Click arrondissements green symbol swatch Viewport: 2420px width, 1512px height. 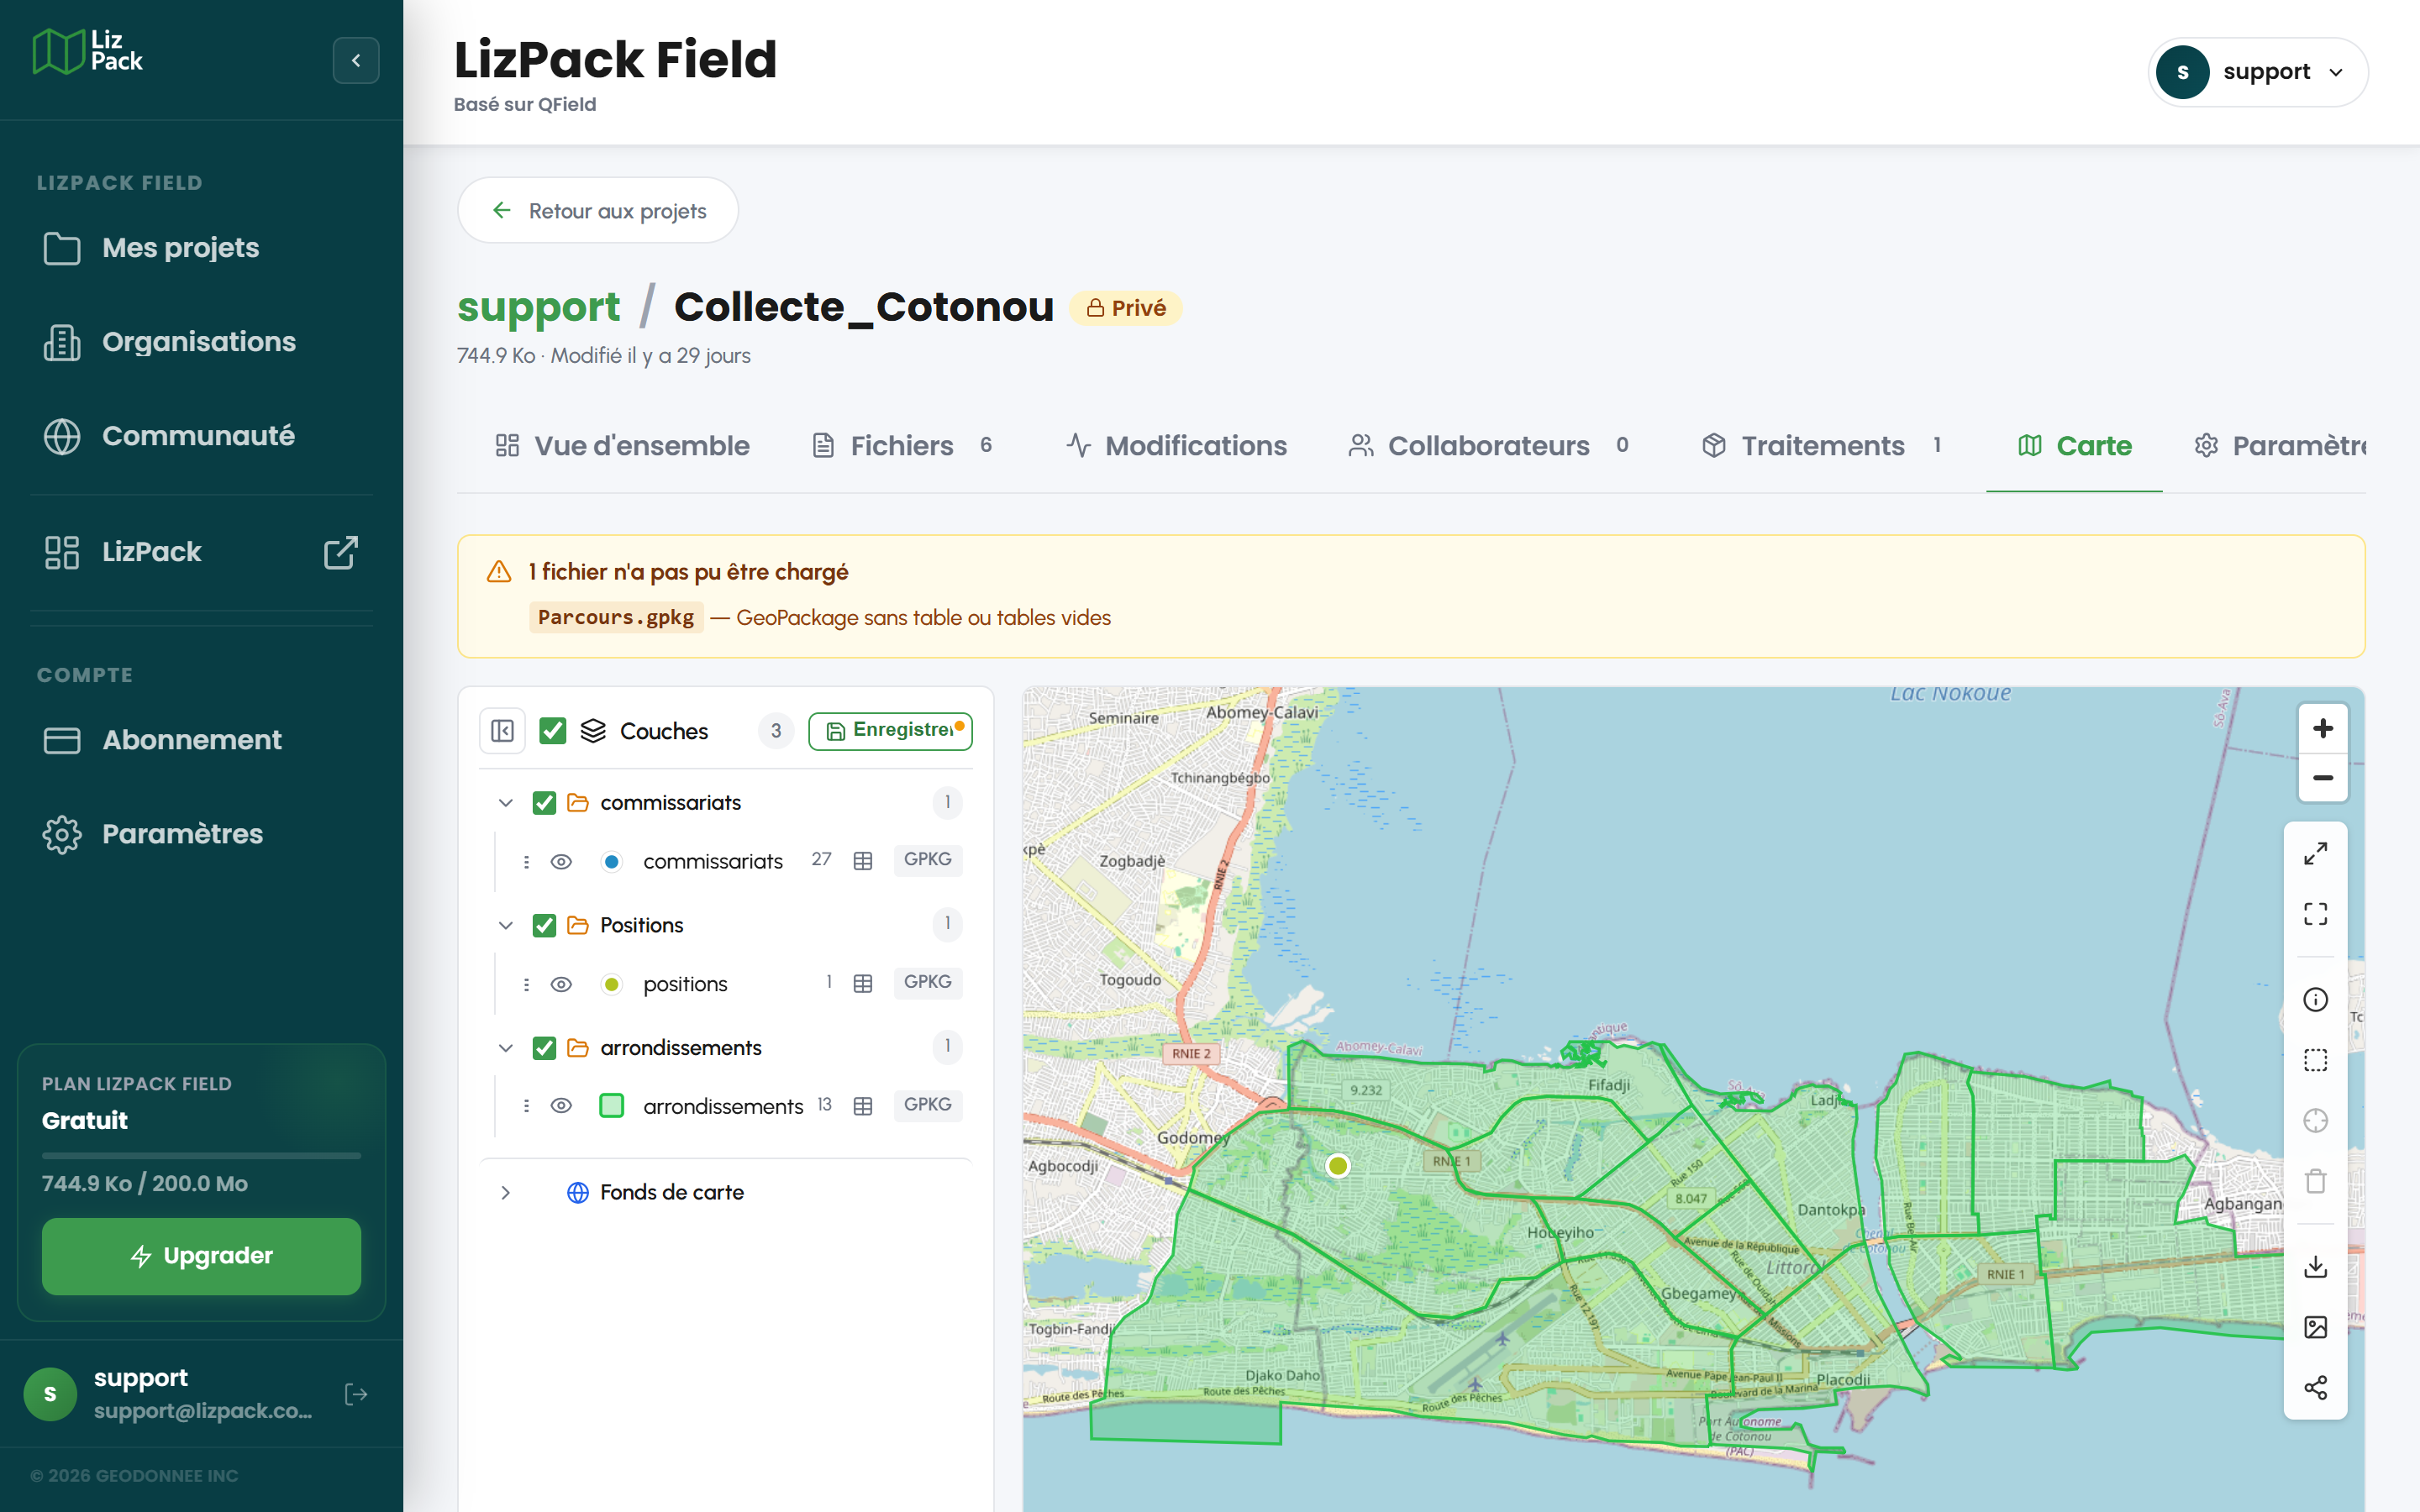(x=612, y=1106)
